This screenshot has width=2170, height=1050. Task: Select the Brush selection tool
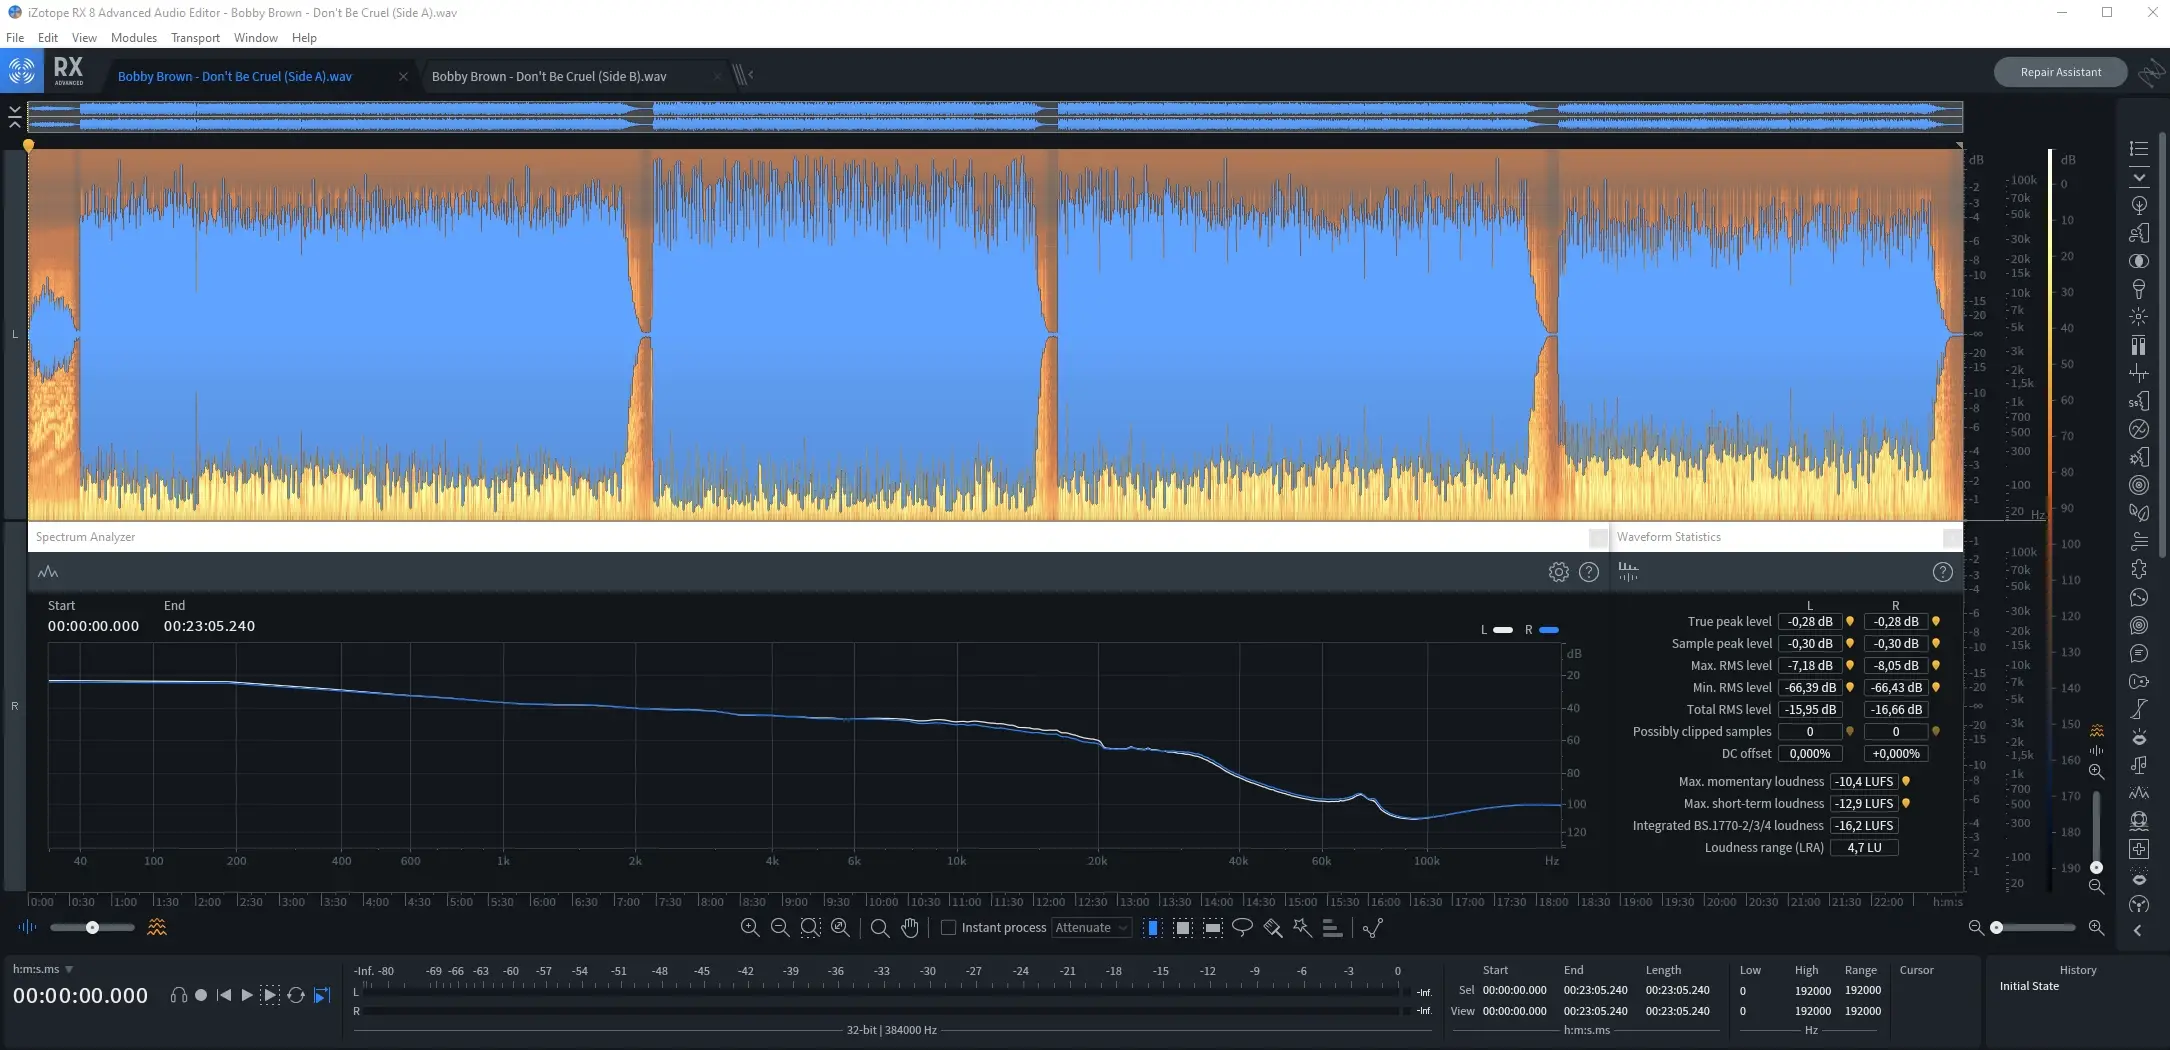1272,927
